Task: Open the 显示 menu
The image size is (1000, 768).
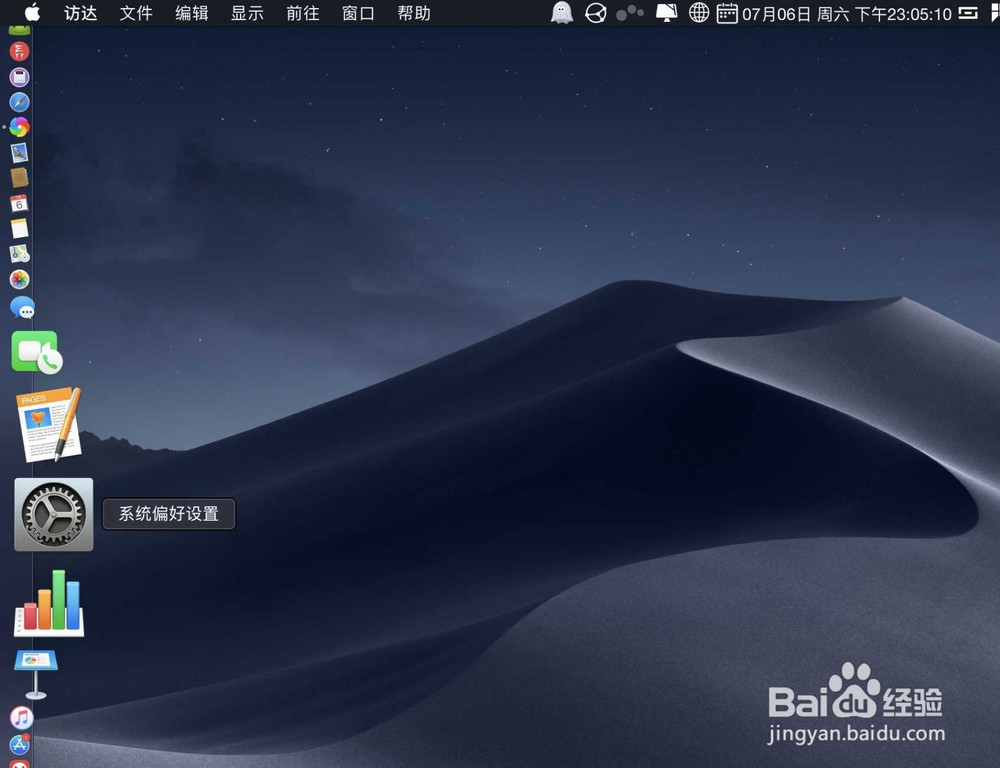Action: click(247, 13)
